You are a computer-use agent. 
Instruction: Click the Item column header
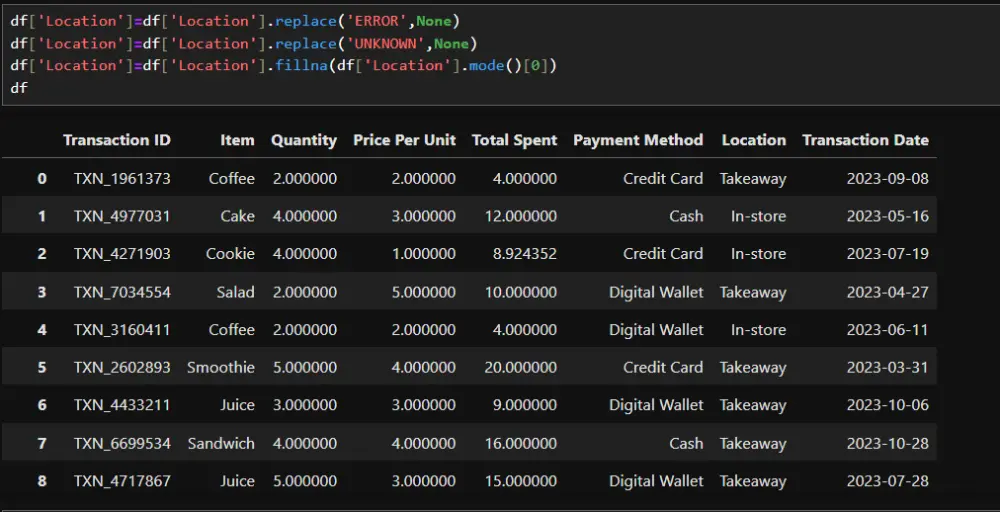pos(237,140)
